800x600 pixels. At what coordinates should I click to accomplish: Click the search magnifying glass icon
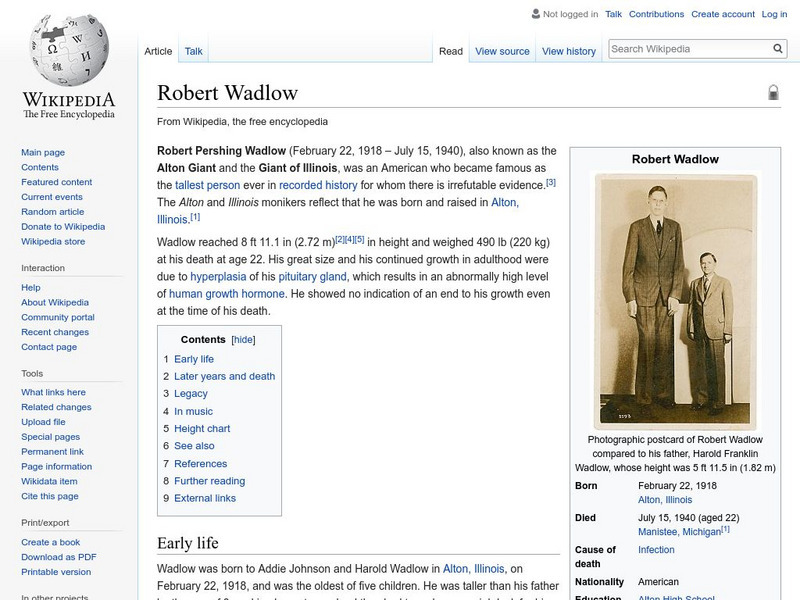click(778, 47)
